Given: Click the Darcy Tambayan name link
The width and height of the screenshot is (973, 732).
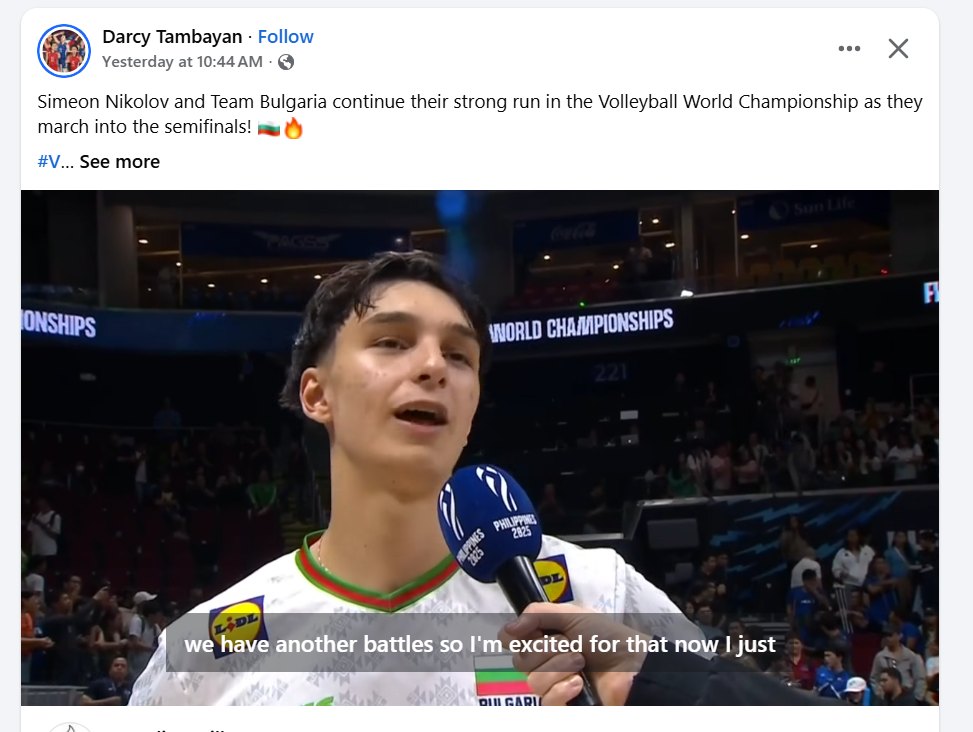Looking at the screenshot, I should coord(172,37).
